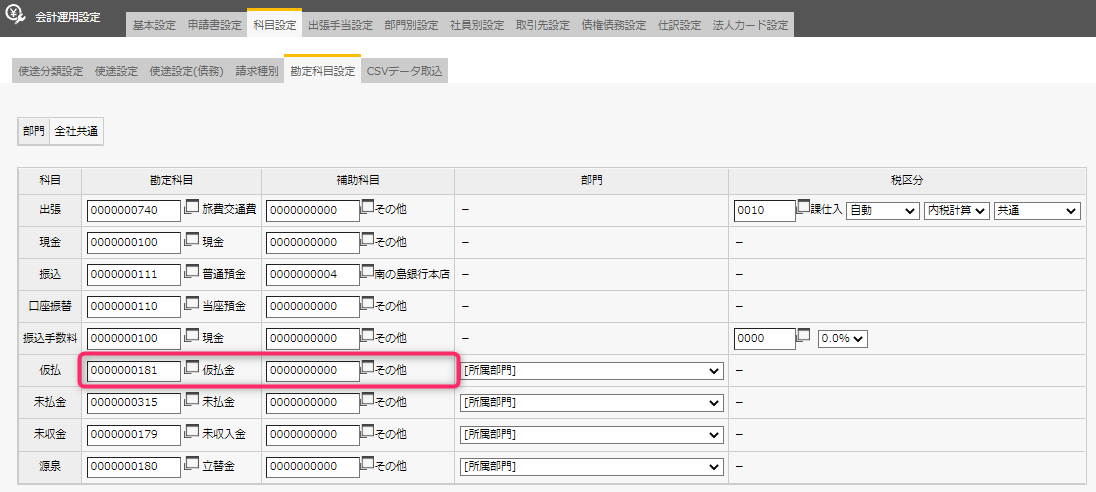Expand the 内税計算 dropdown

[x=956, y=211]
